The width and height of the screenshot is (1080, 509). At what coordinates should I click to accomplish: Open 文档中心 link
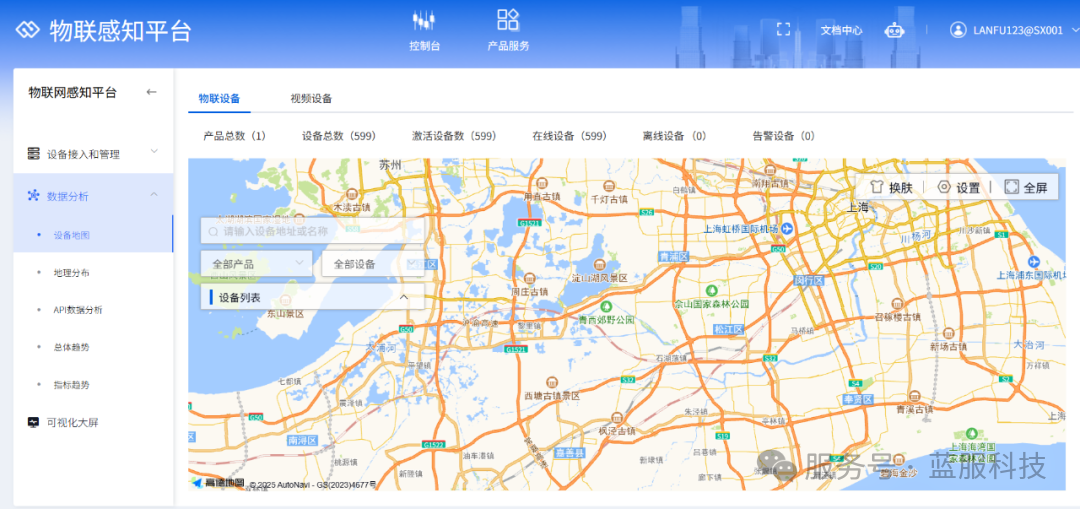[841, 30]
